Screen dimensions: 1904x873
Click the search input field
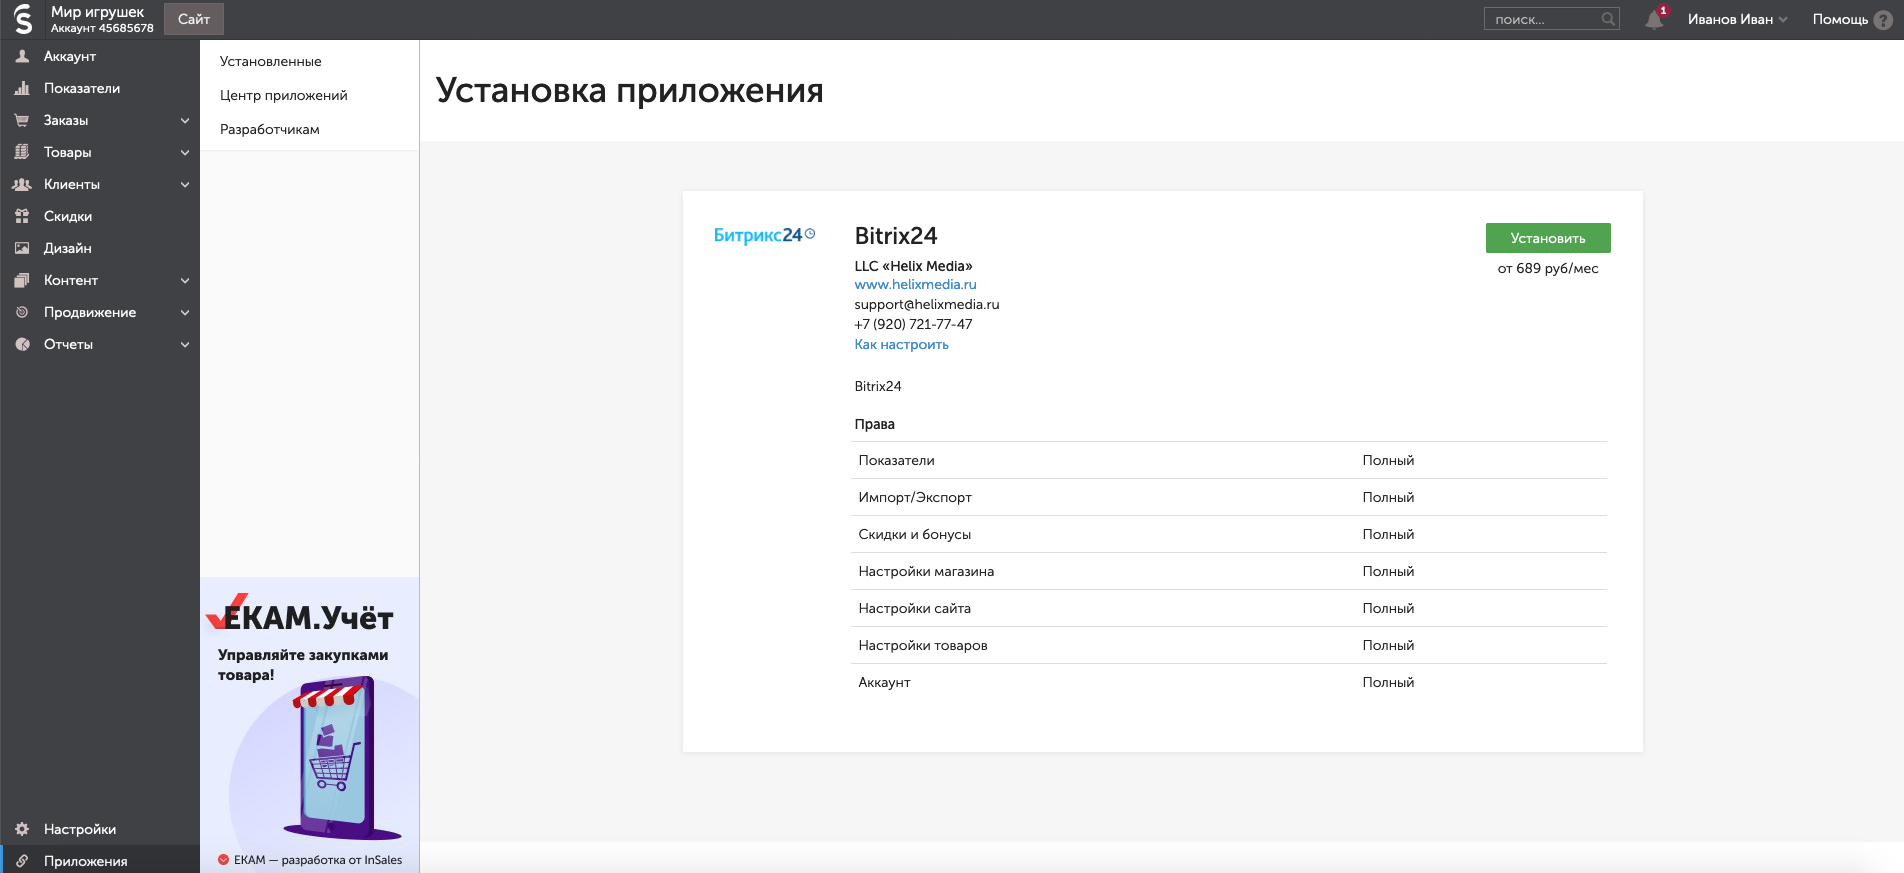1552,19
